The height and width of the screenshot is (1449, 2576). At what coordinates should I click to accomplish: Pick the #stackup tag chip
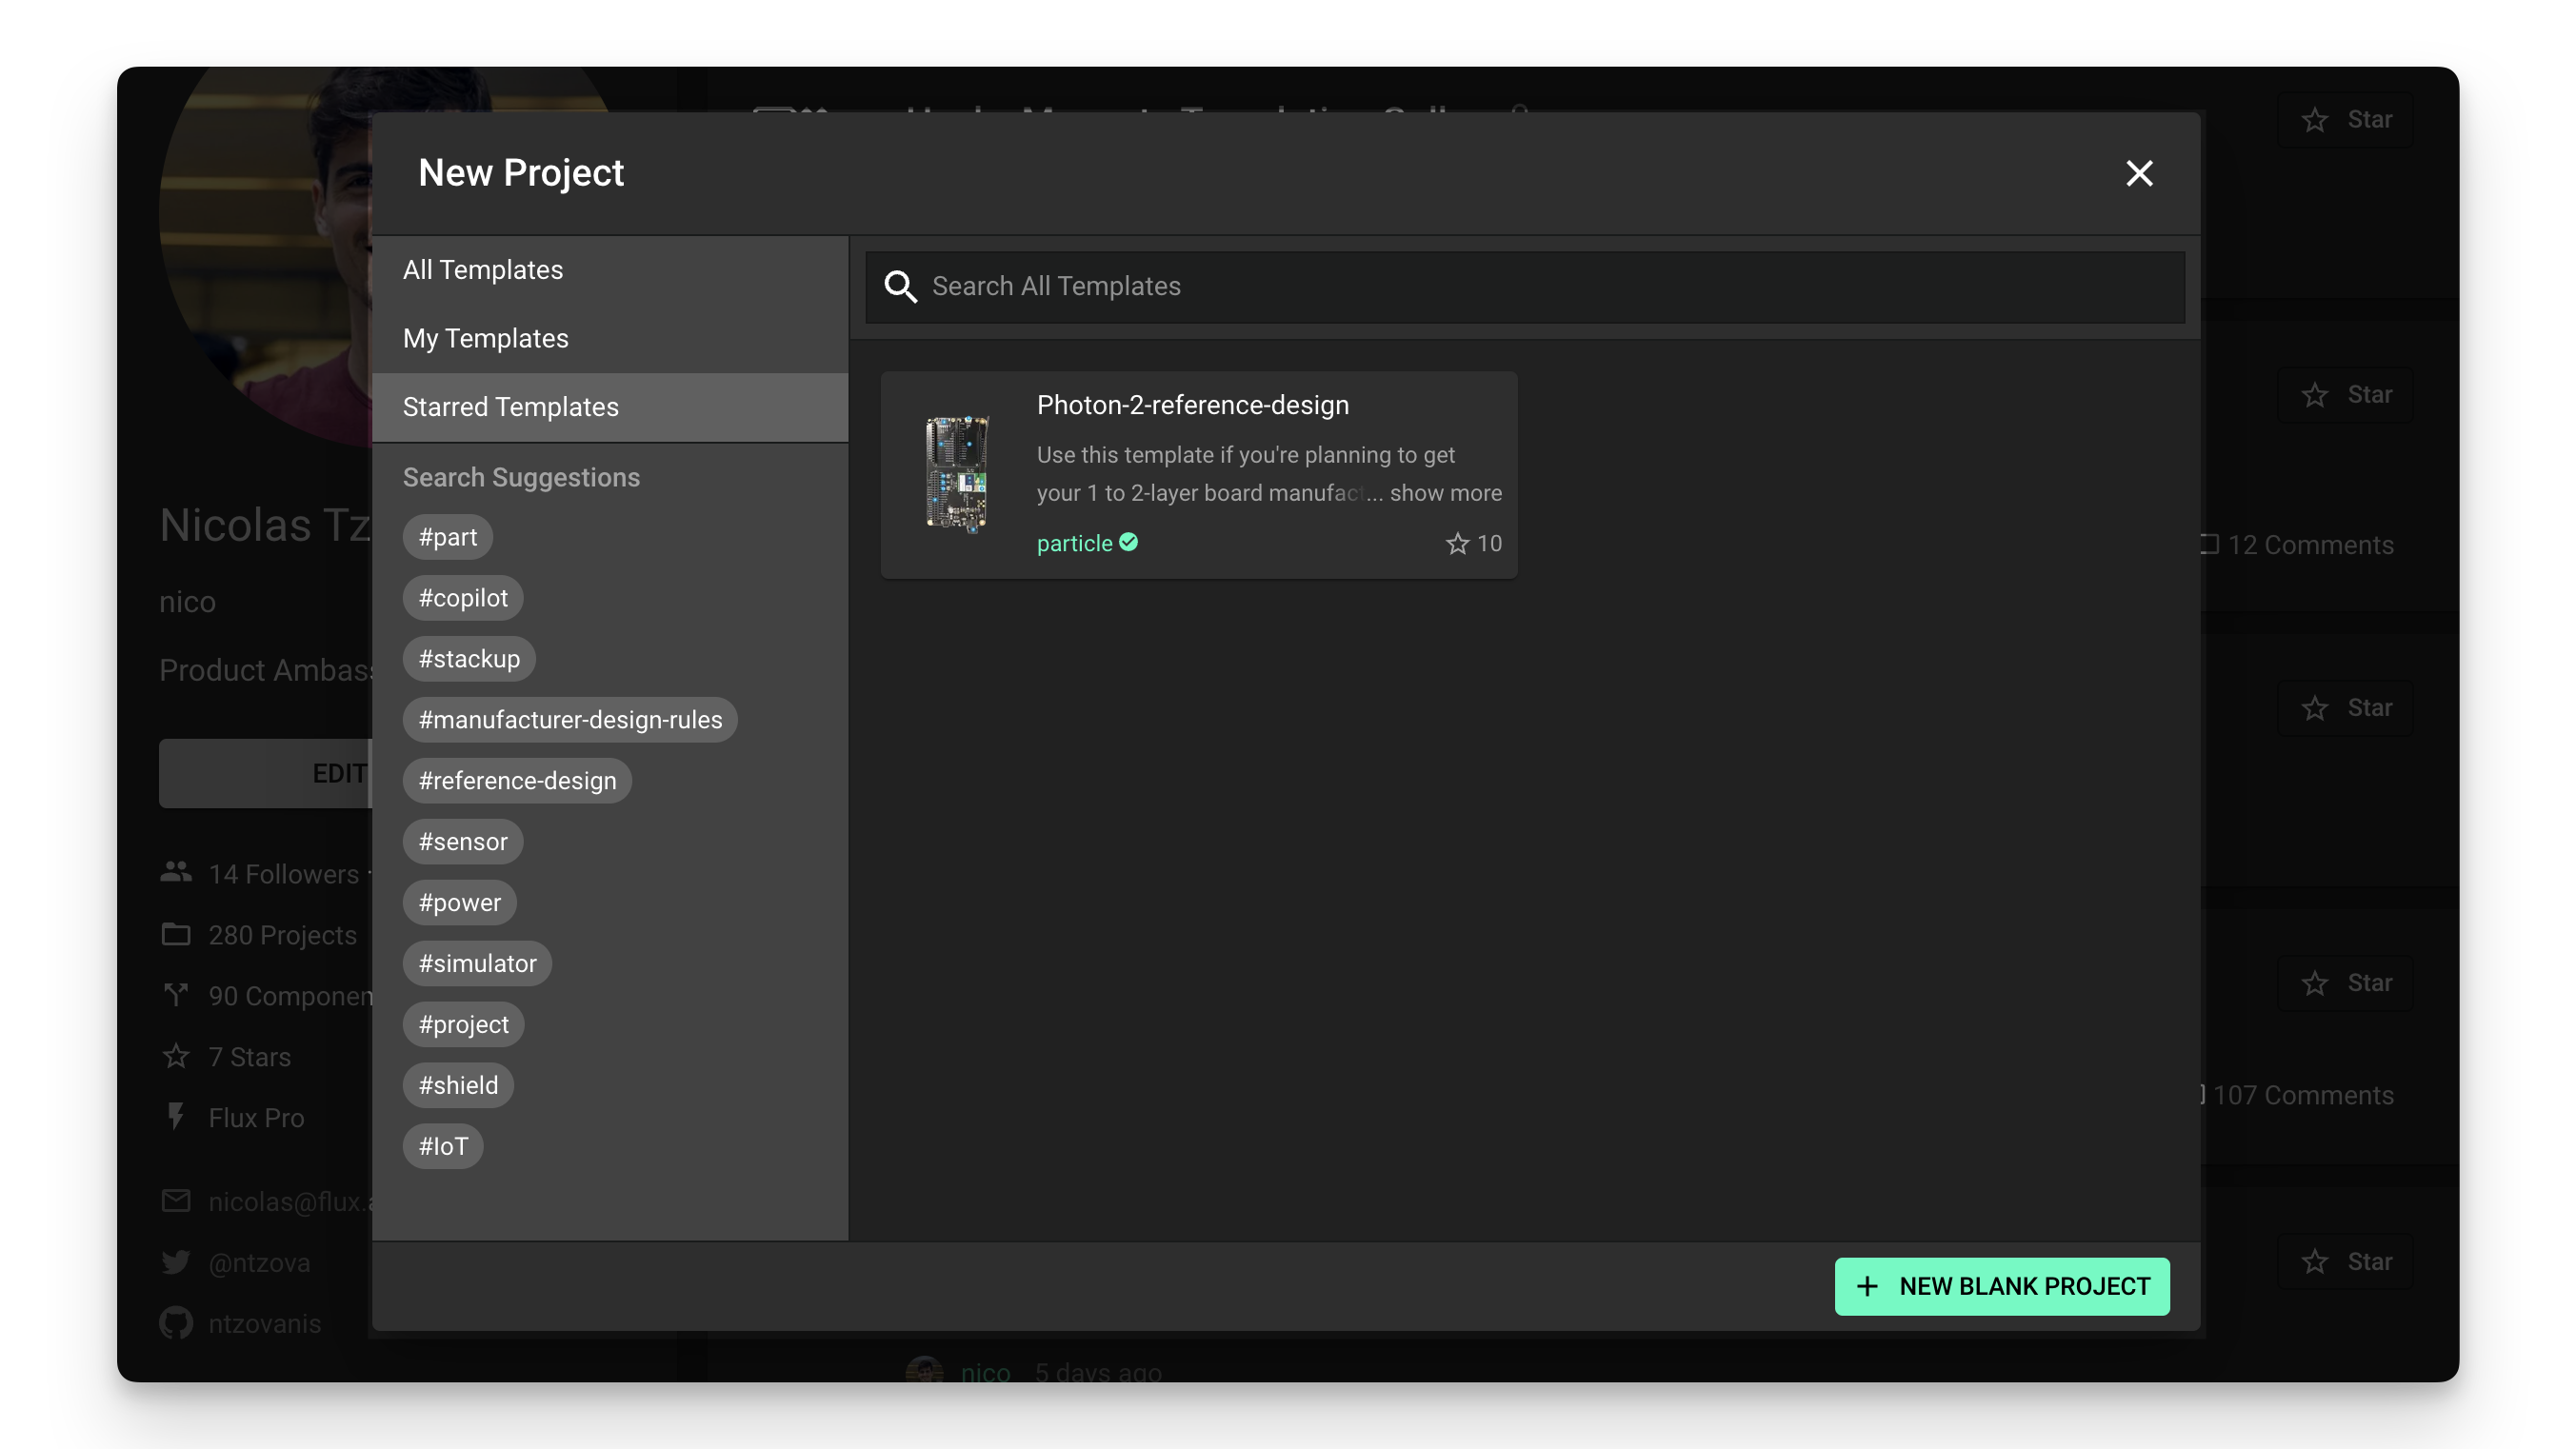[x=469, y=659]
